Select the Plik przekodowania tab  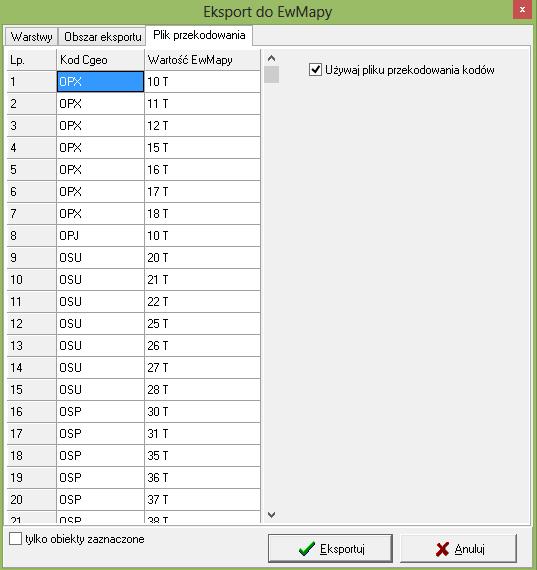pyautogui.click(x=199, y=35)
